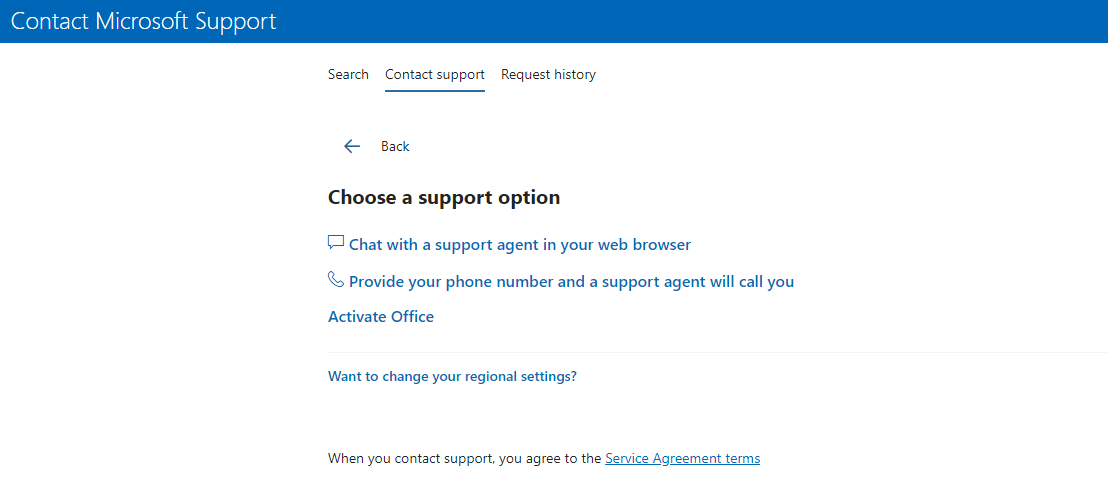This screenshot has width=1108, height=504.
Task: Request a support agent callback by phone number
Action: [572, 281]
